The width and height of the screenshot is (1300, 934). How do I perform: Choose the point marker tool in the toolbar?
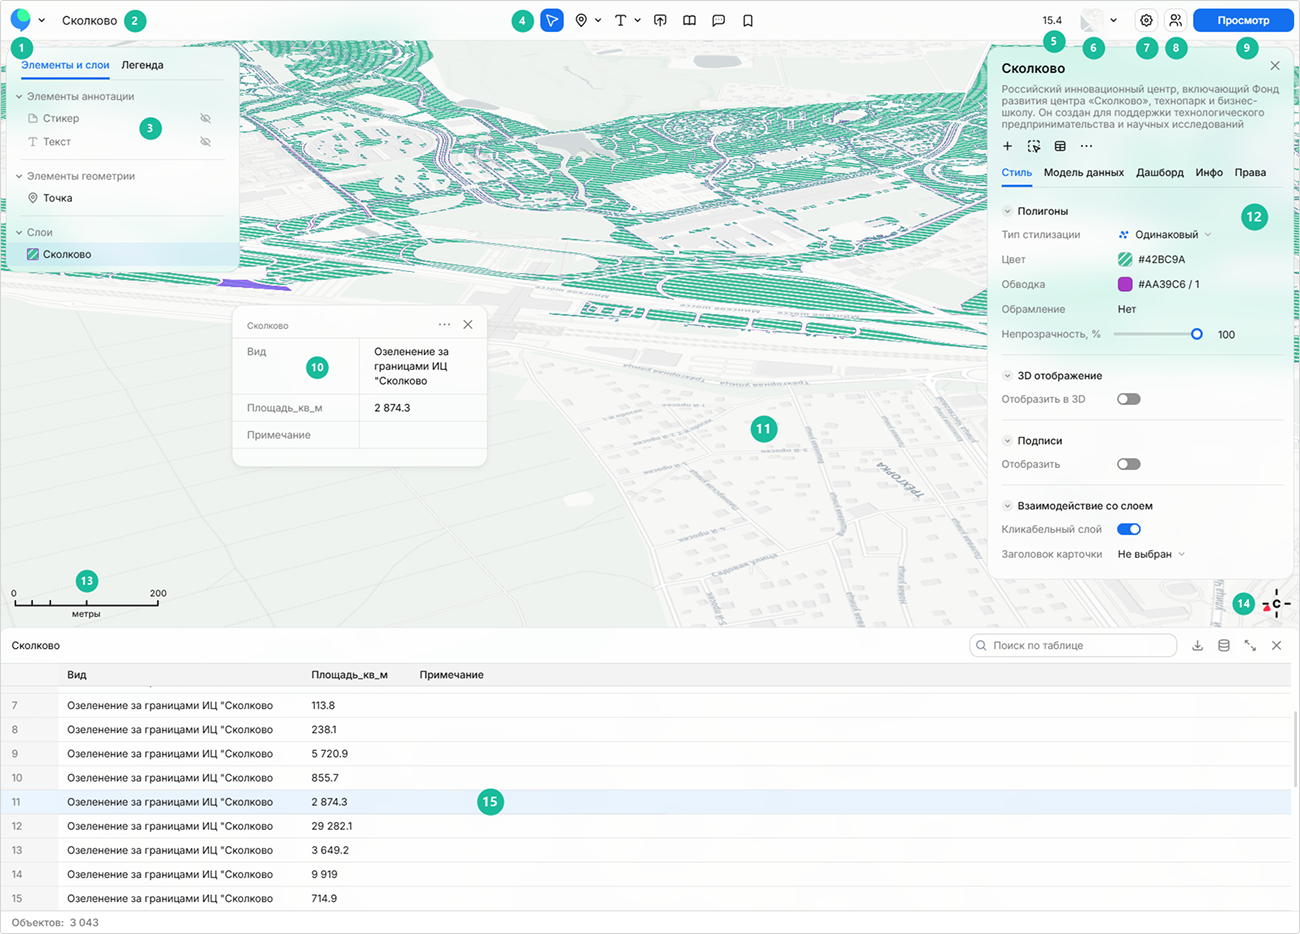click(581, 20)
